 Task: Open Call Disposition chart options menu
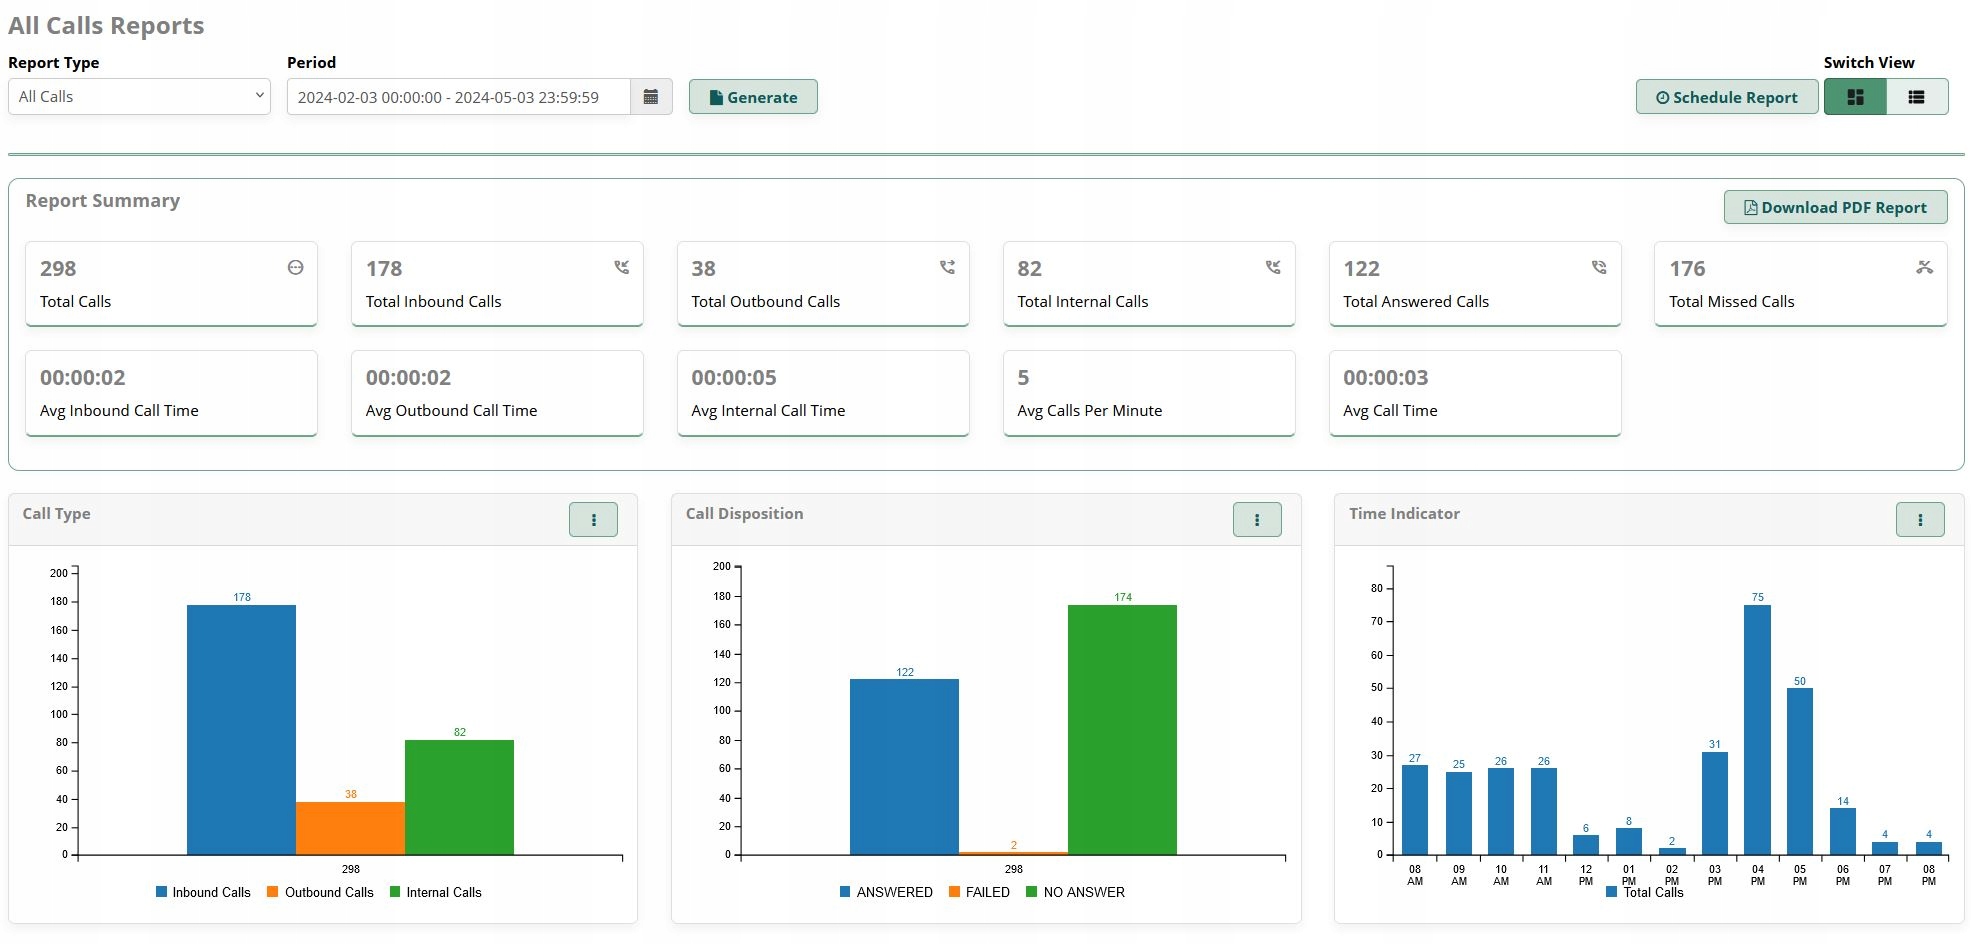click(x=1257, y=520)
